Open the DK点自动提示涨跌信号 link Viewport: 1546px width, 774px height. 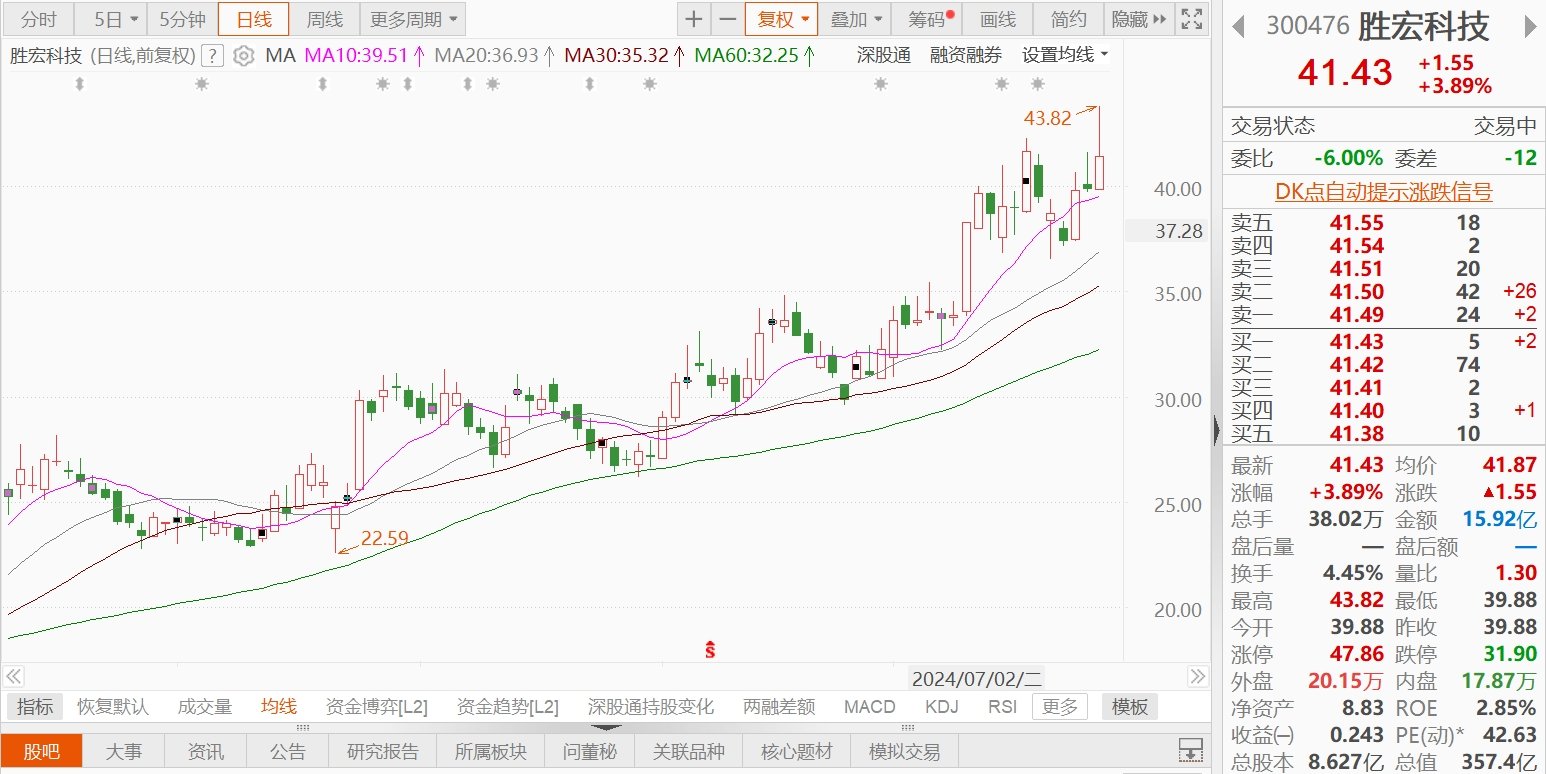pos(1383,192)
